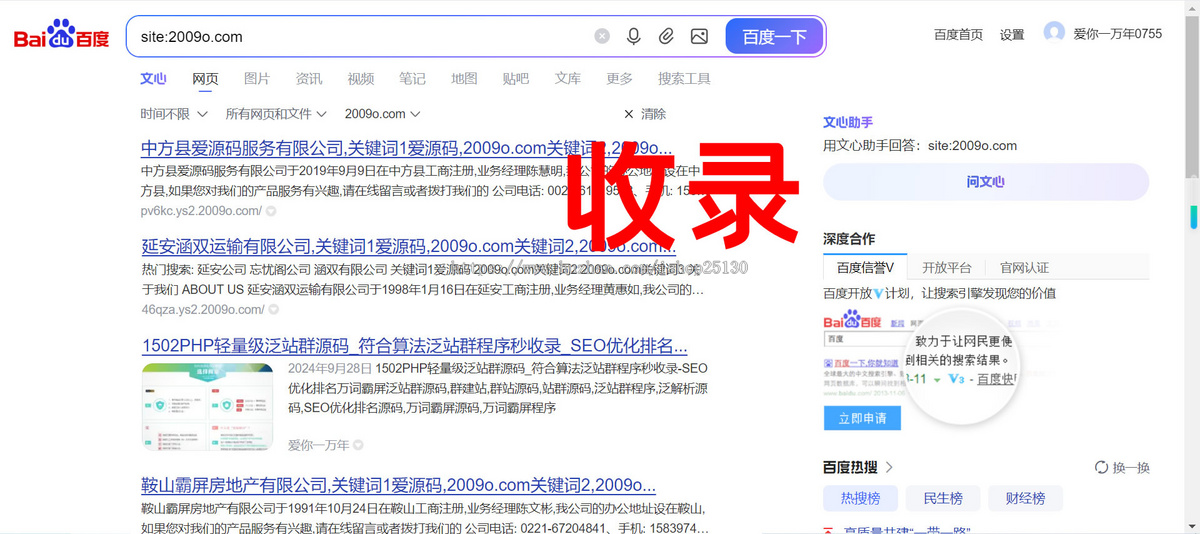Switch to 资讯 tab
1200x534 pixels.
pyautogui.click(x=309, y=79)
